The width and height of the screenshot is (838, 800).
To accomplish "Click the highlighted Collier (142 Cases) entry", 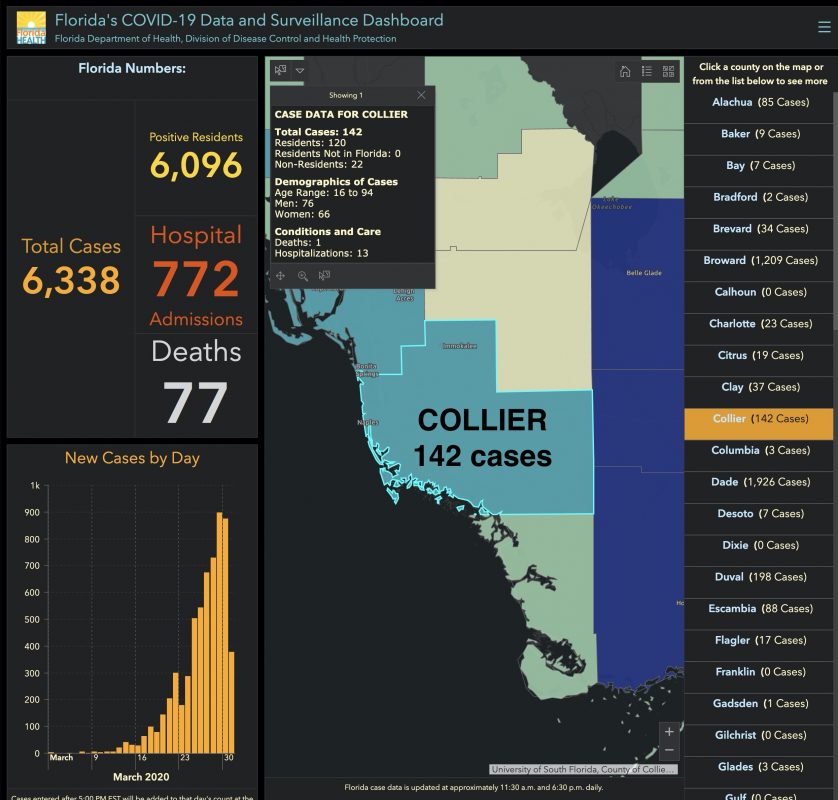I will 760,419.
